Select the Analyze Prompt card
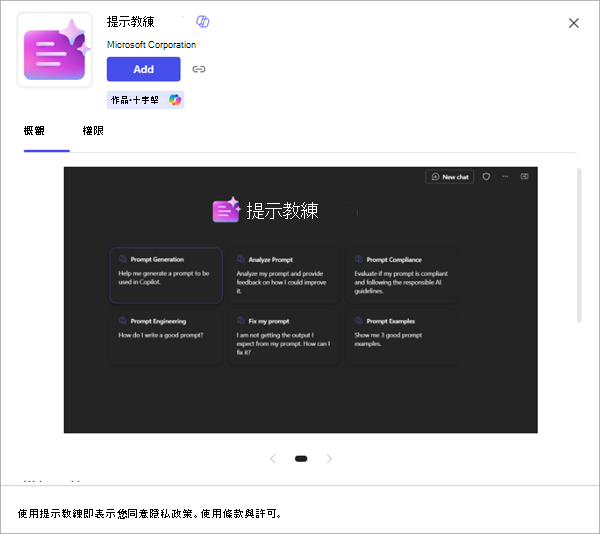This screenshot has width=600, height=534. pyautogui.click(x=284, y=275)
